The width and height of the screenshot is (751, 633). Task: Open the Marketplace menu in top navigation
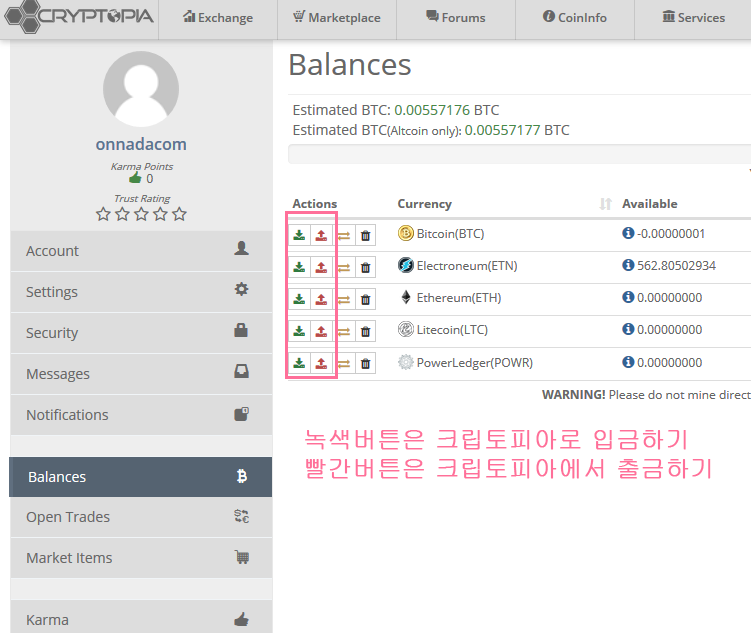pos(336,18)
